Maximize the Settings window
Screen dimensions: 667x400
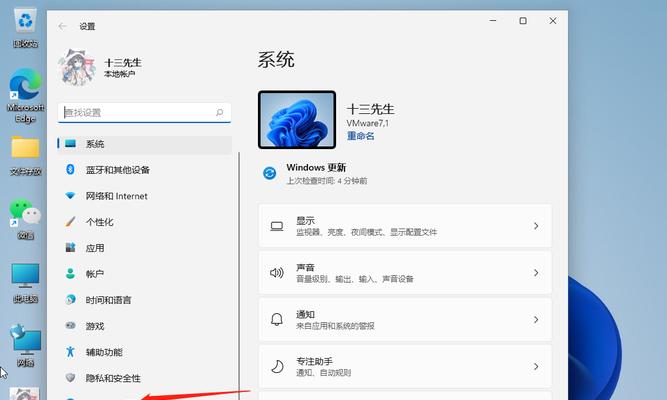pos(523,20)
